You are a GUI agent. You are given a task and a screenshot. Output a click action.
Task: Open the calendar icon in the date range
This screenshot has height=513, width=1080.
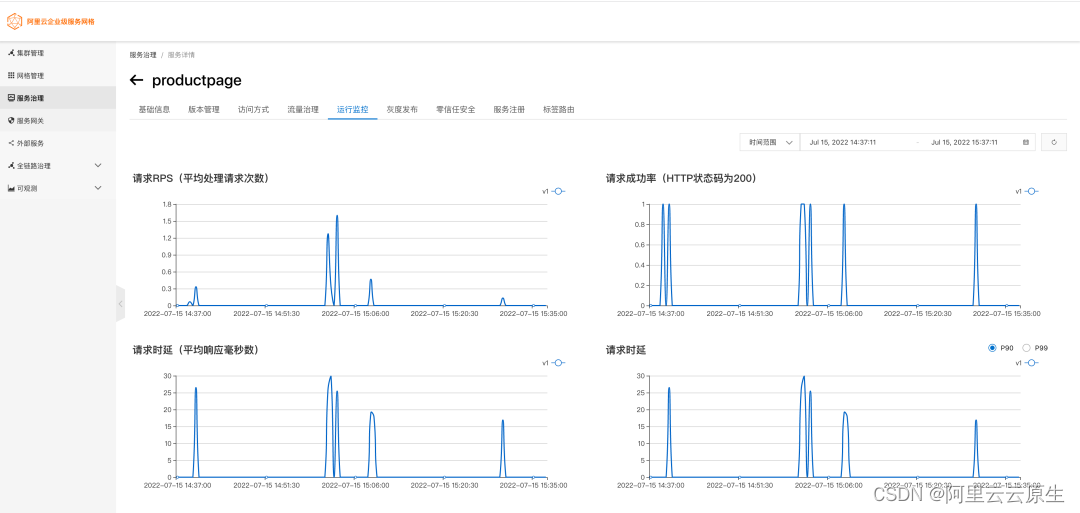pos(1026,143)
